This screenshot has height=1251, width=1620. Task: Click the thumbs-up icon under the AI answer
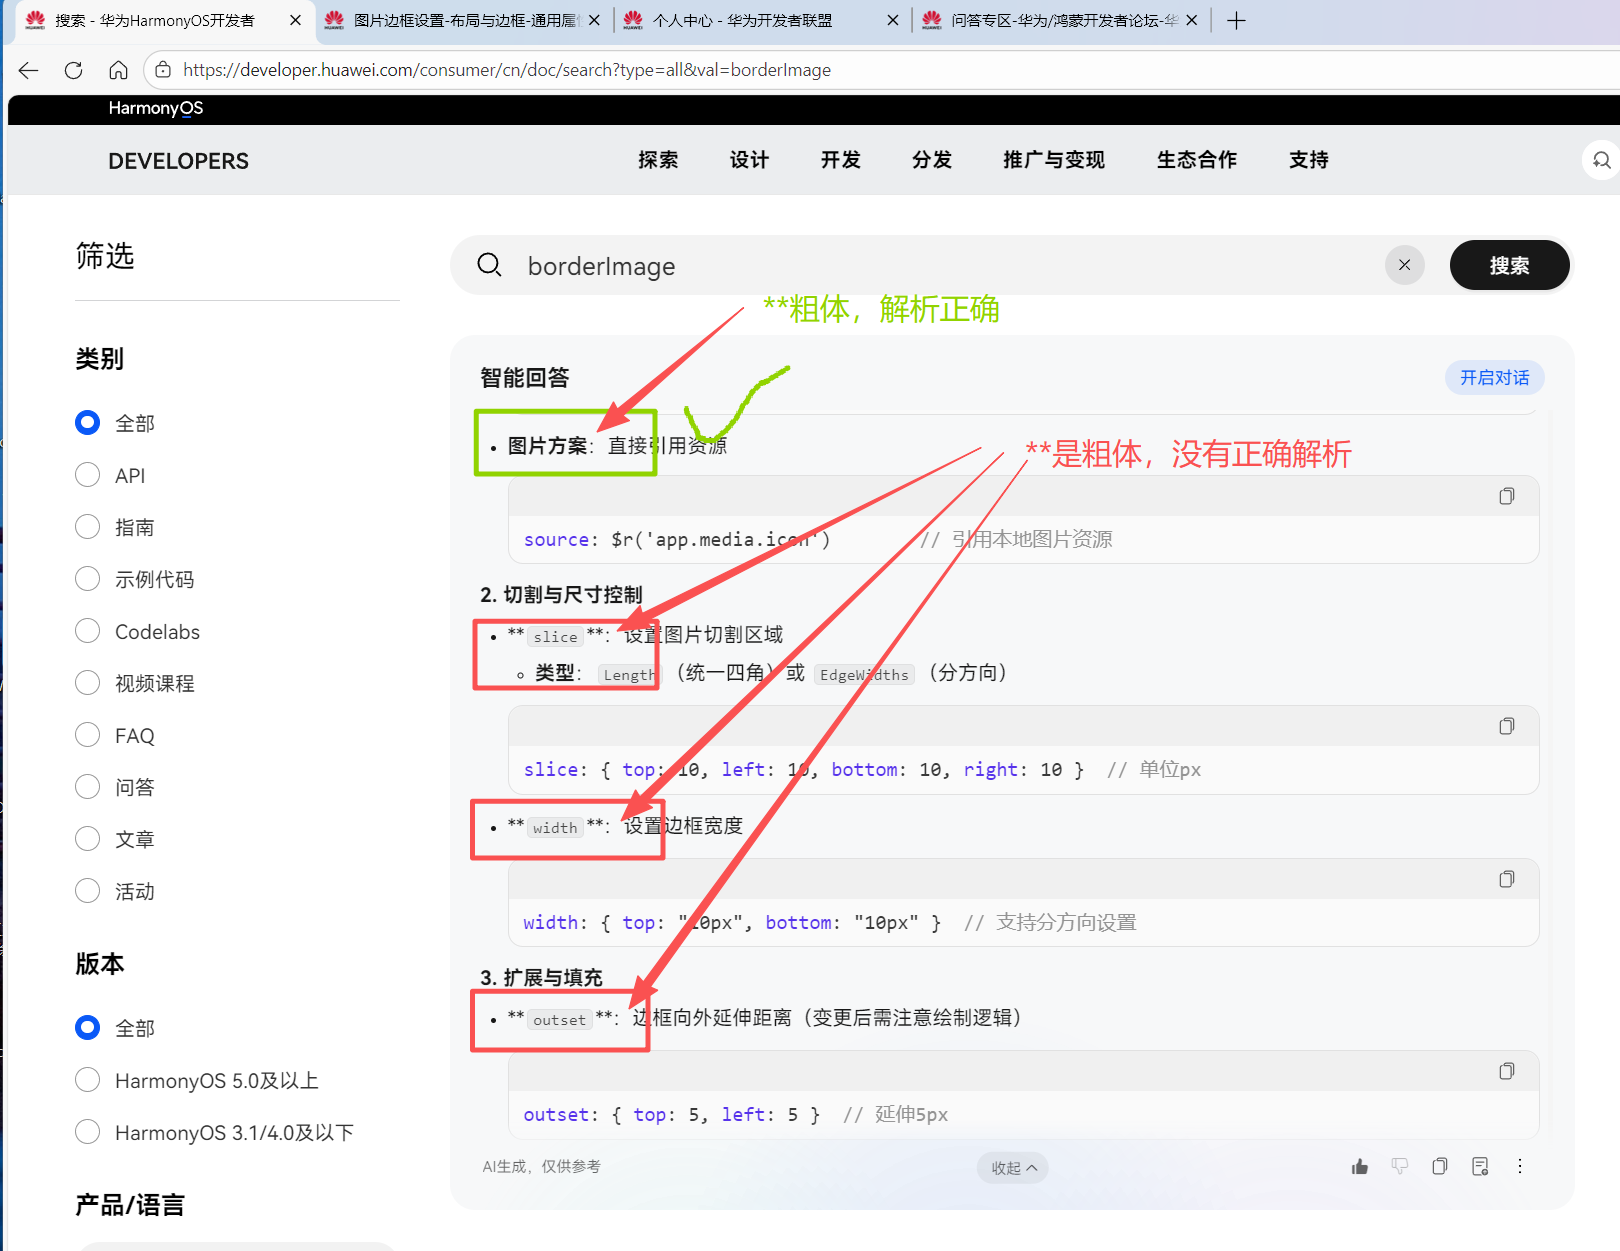pos(1359,1167)
